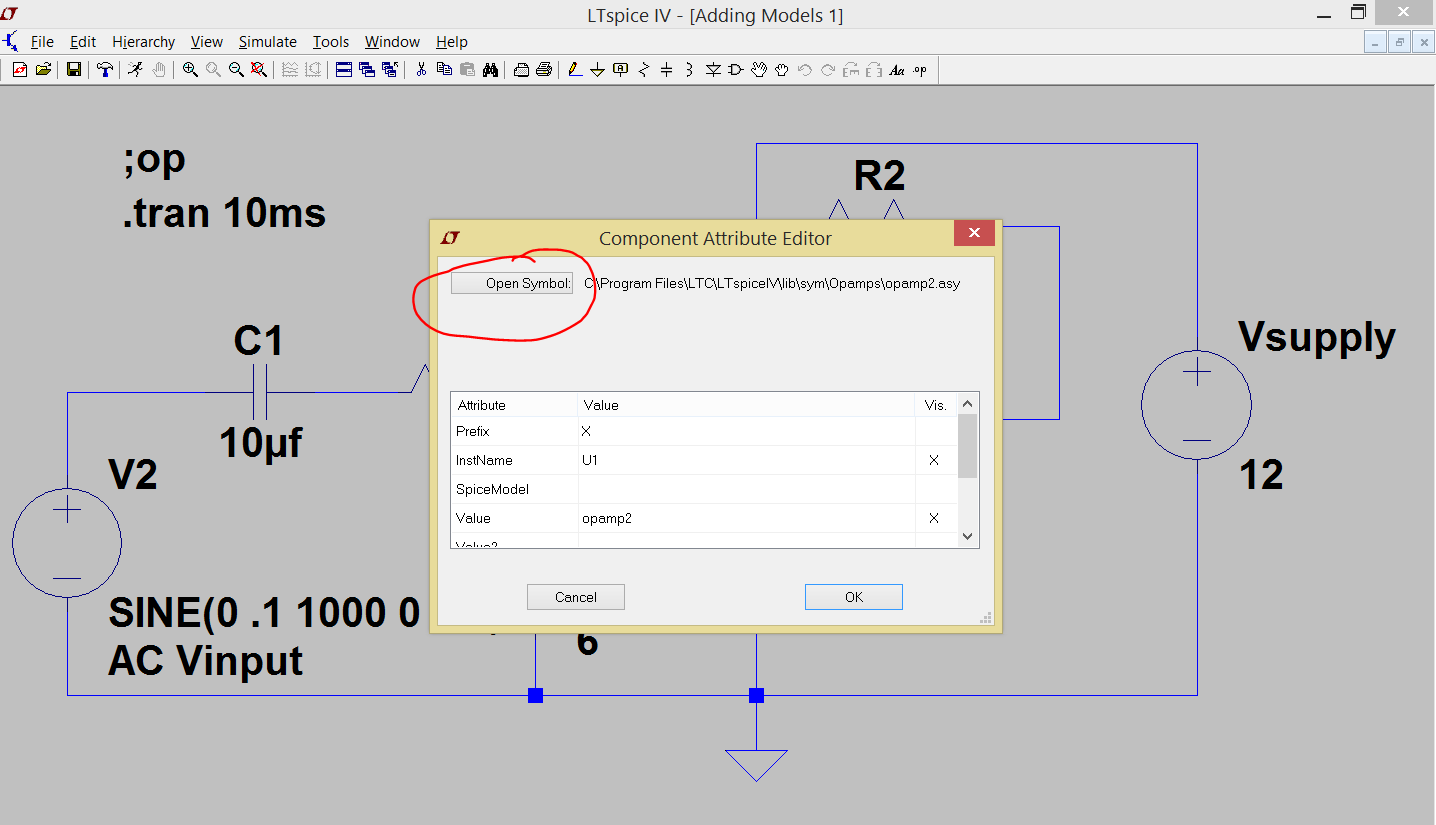The width and height of the screenshot is (1436, 825).
Task: Edit the Value field 'opamp2'
Action: (x=747, y=518)
